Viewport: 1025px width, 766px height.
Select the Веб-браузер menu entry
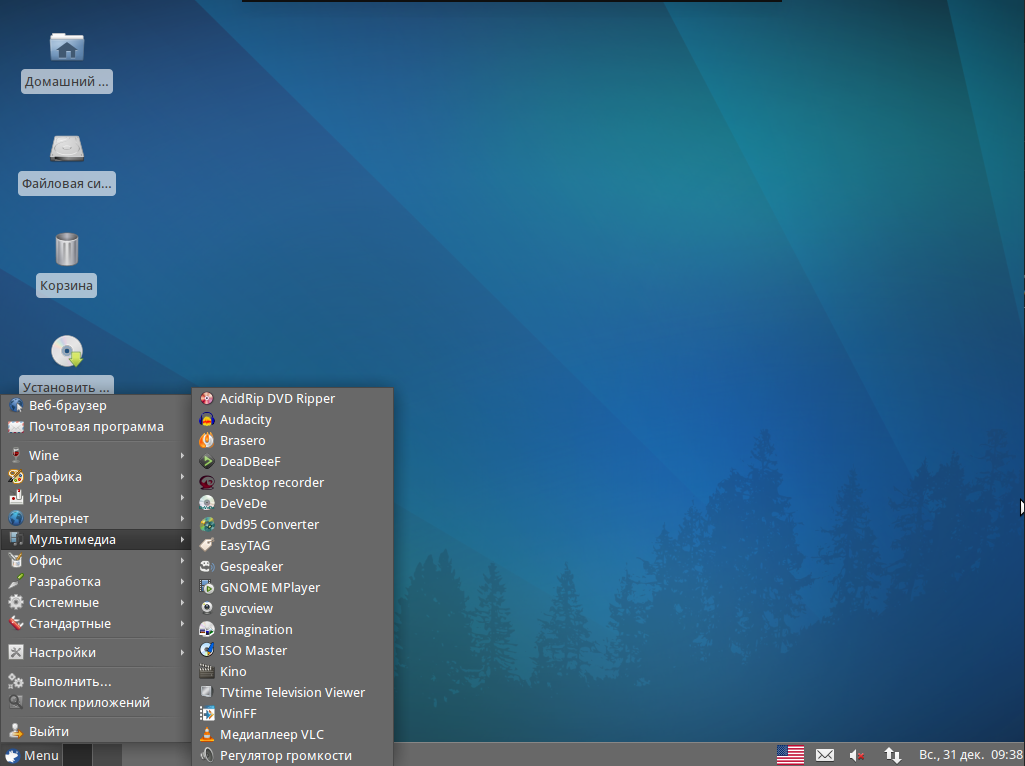point(96,405)
